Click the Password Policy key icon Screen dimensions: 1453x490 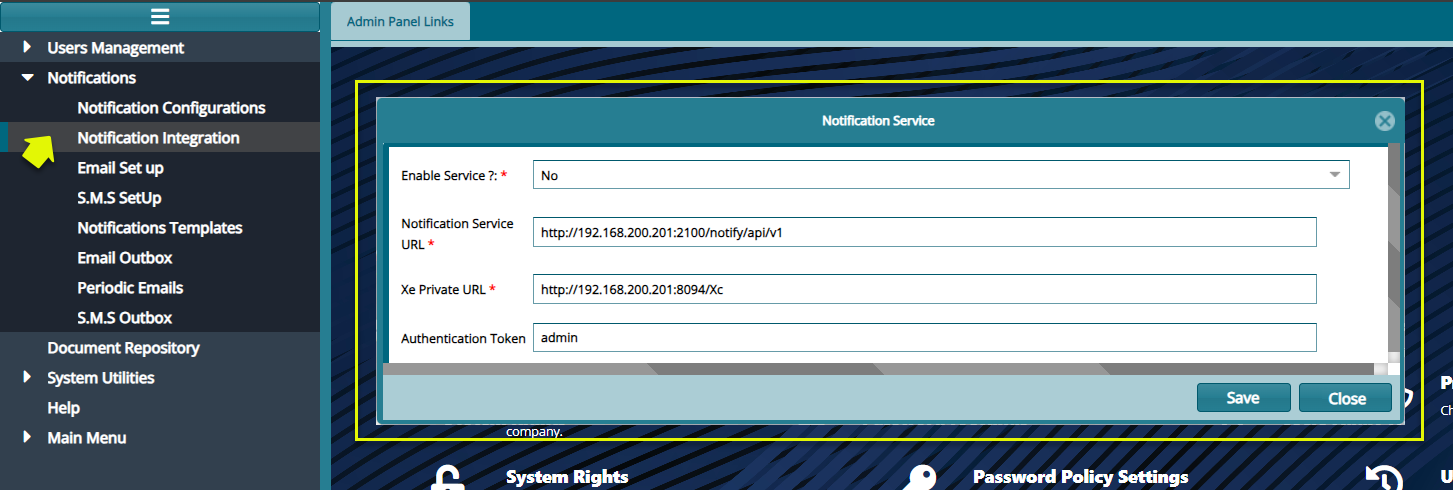921,479
